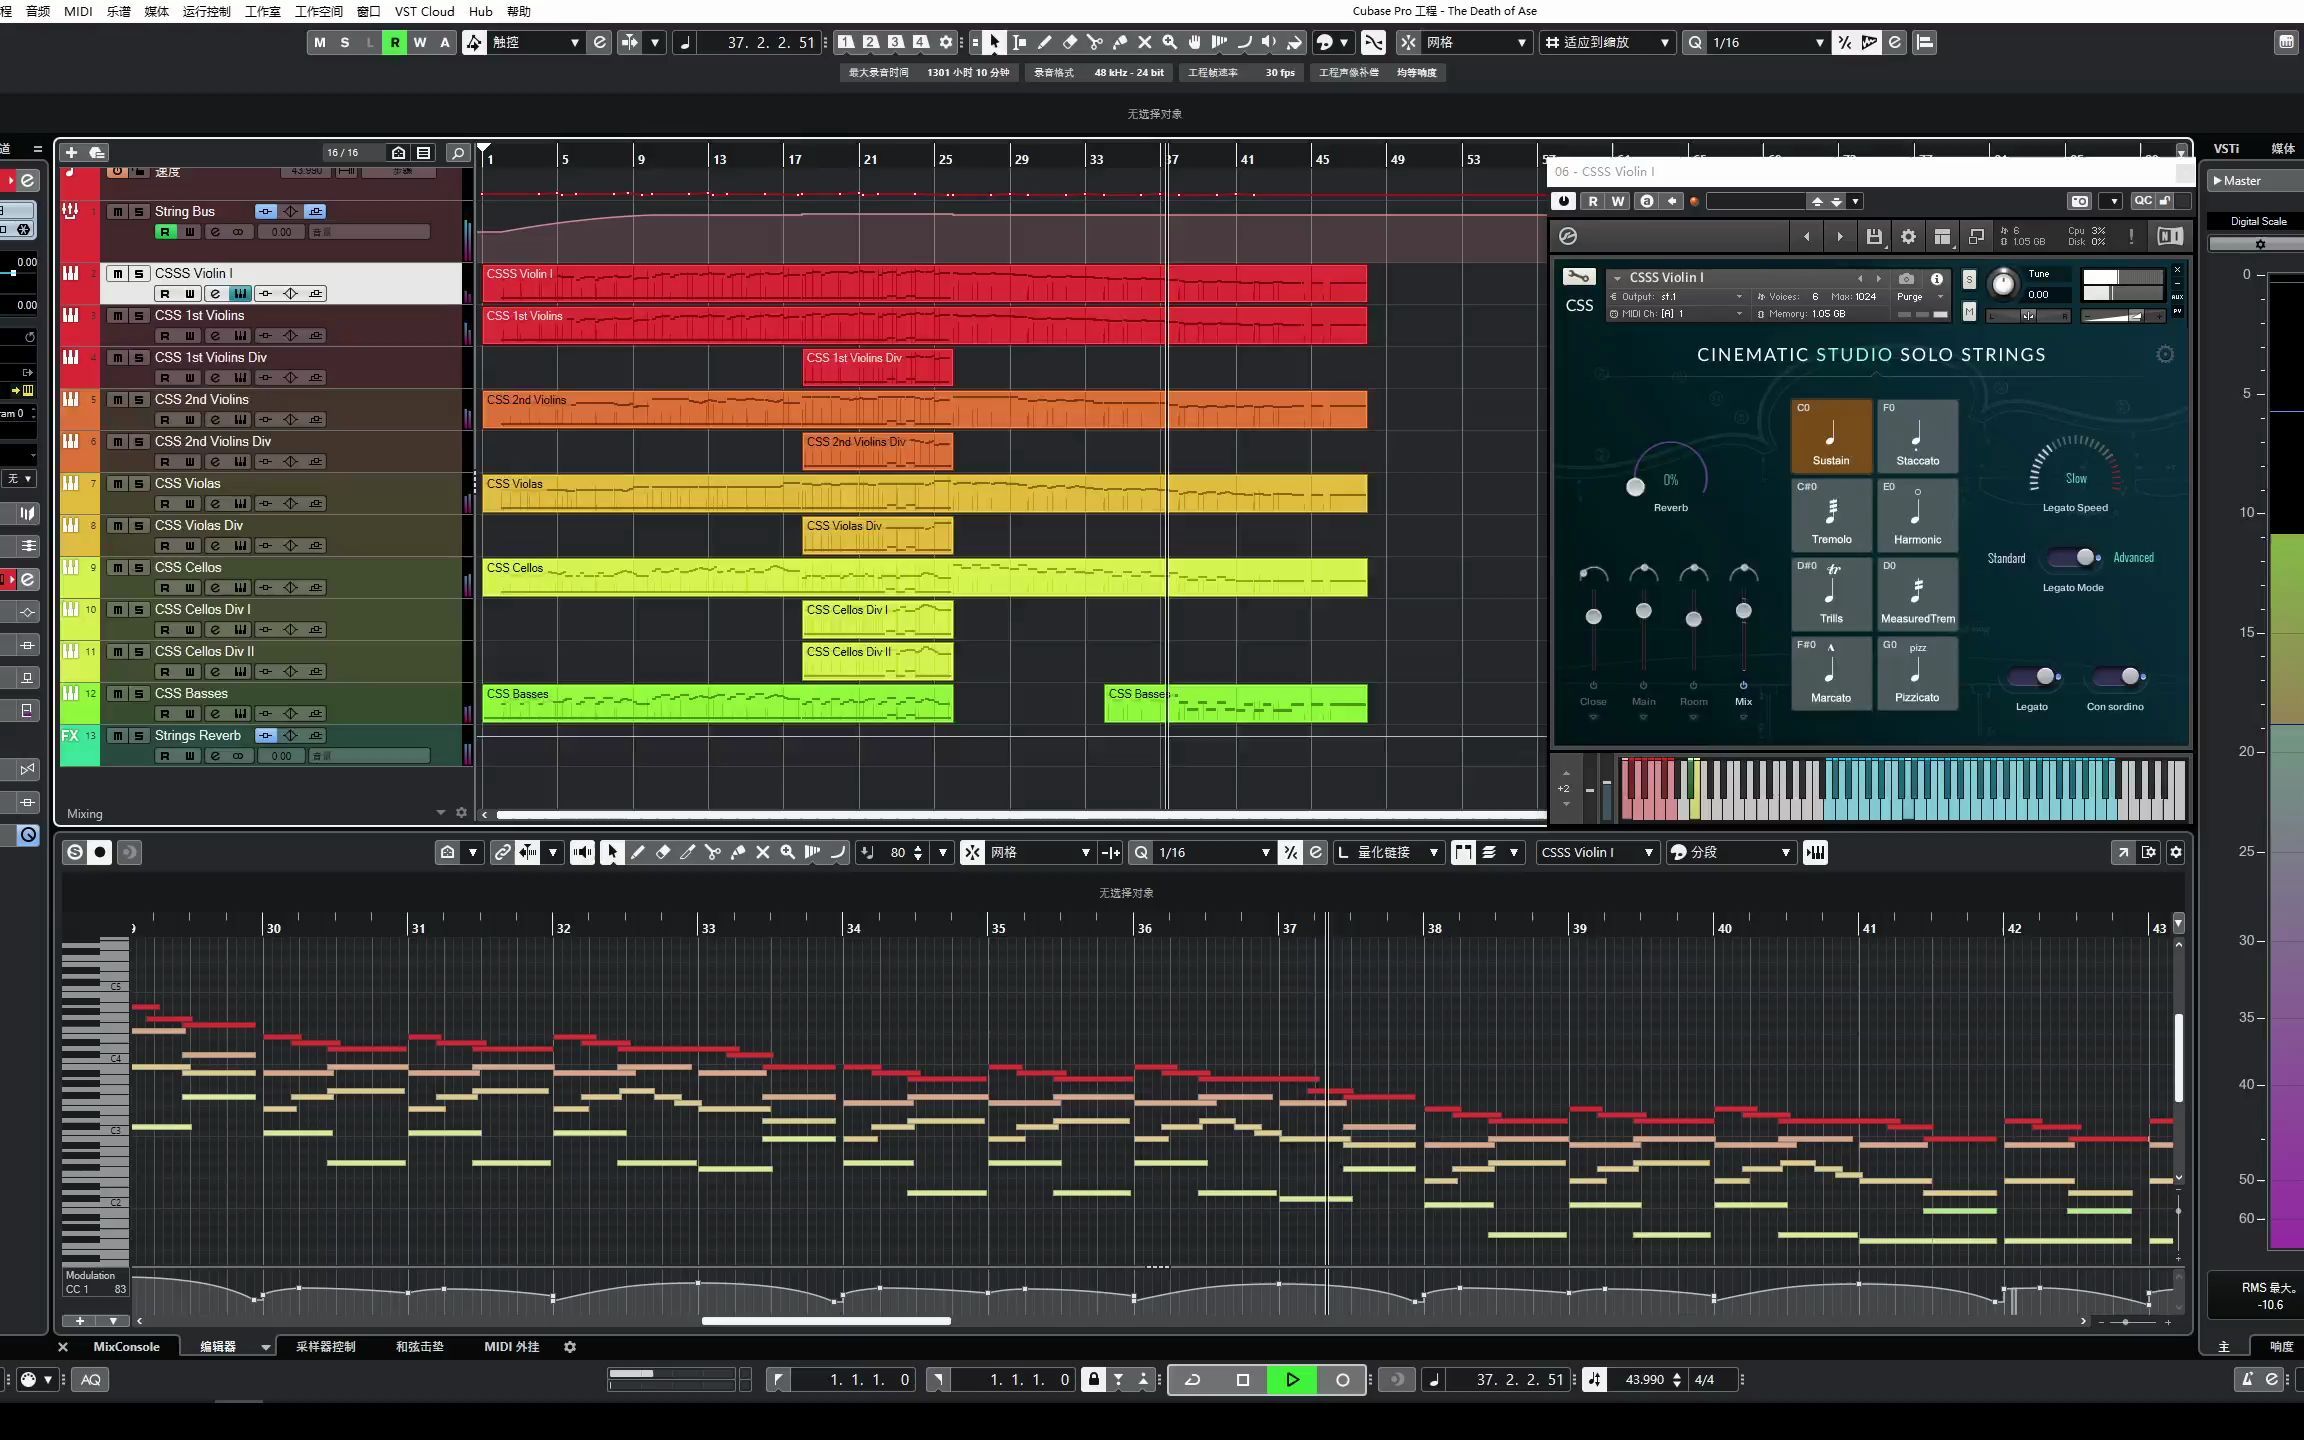Select the Zoom tool in main toolbar
Image resolution: width=2304 pixels, height=1440 pixels.
pyautogui.click(x=1170, y=42)
